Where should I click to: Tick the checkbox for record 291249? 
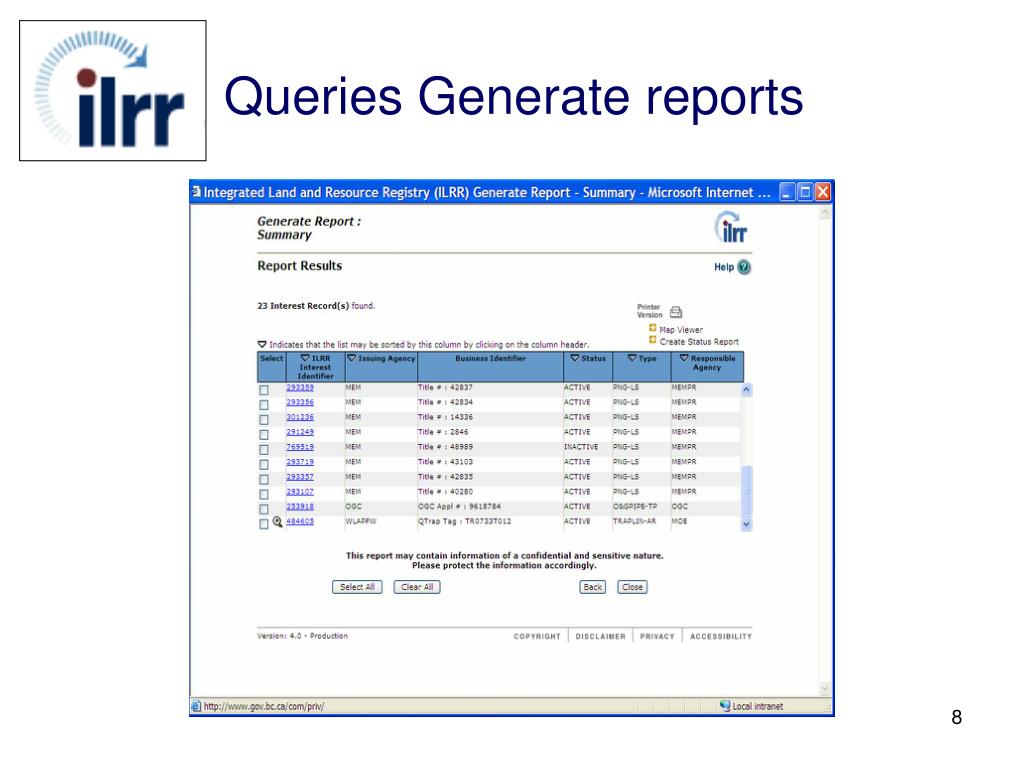pos(264,435)
